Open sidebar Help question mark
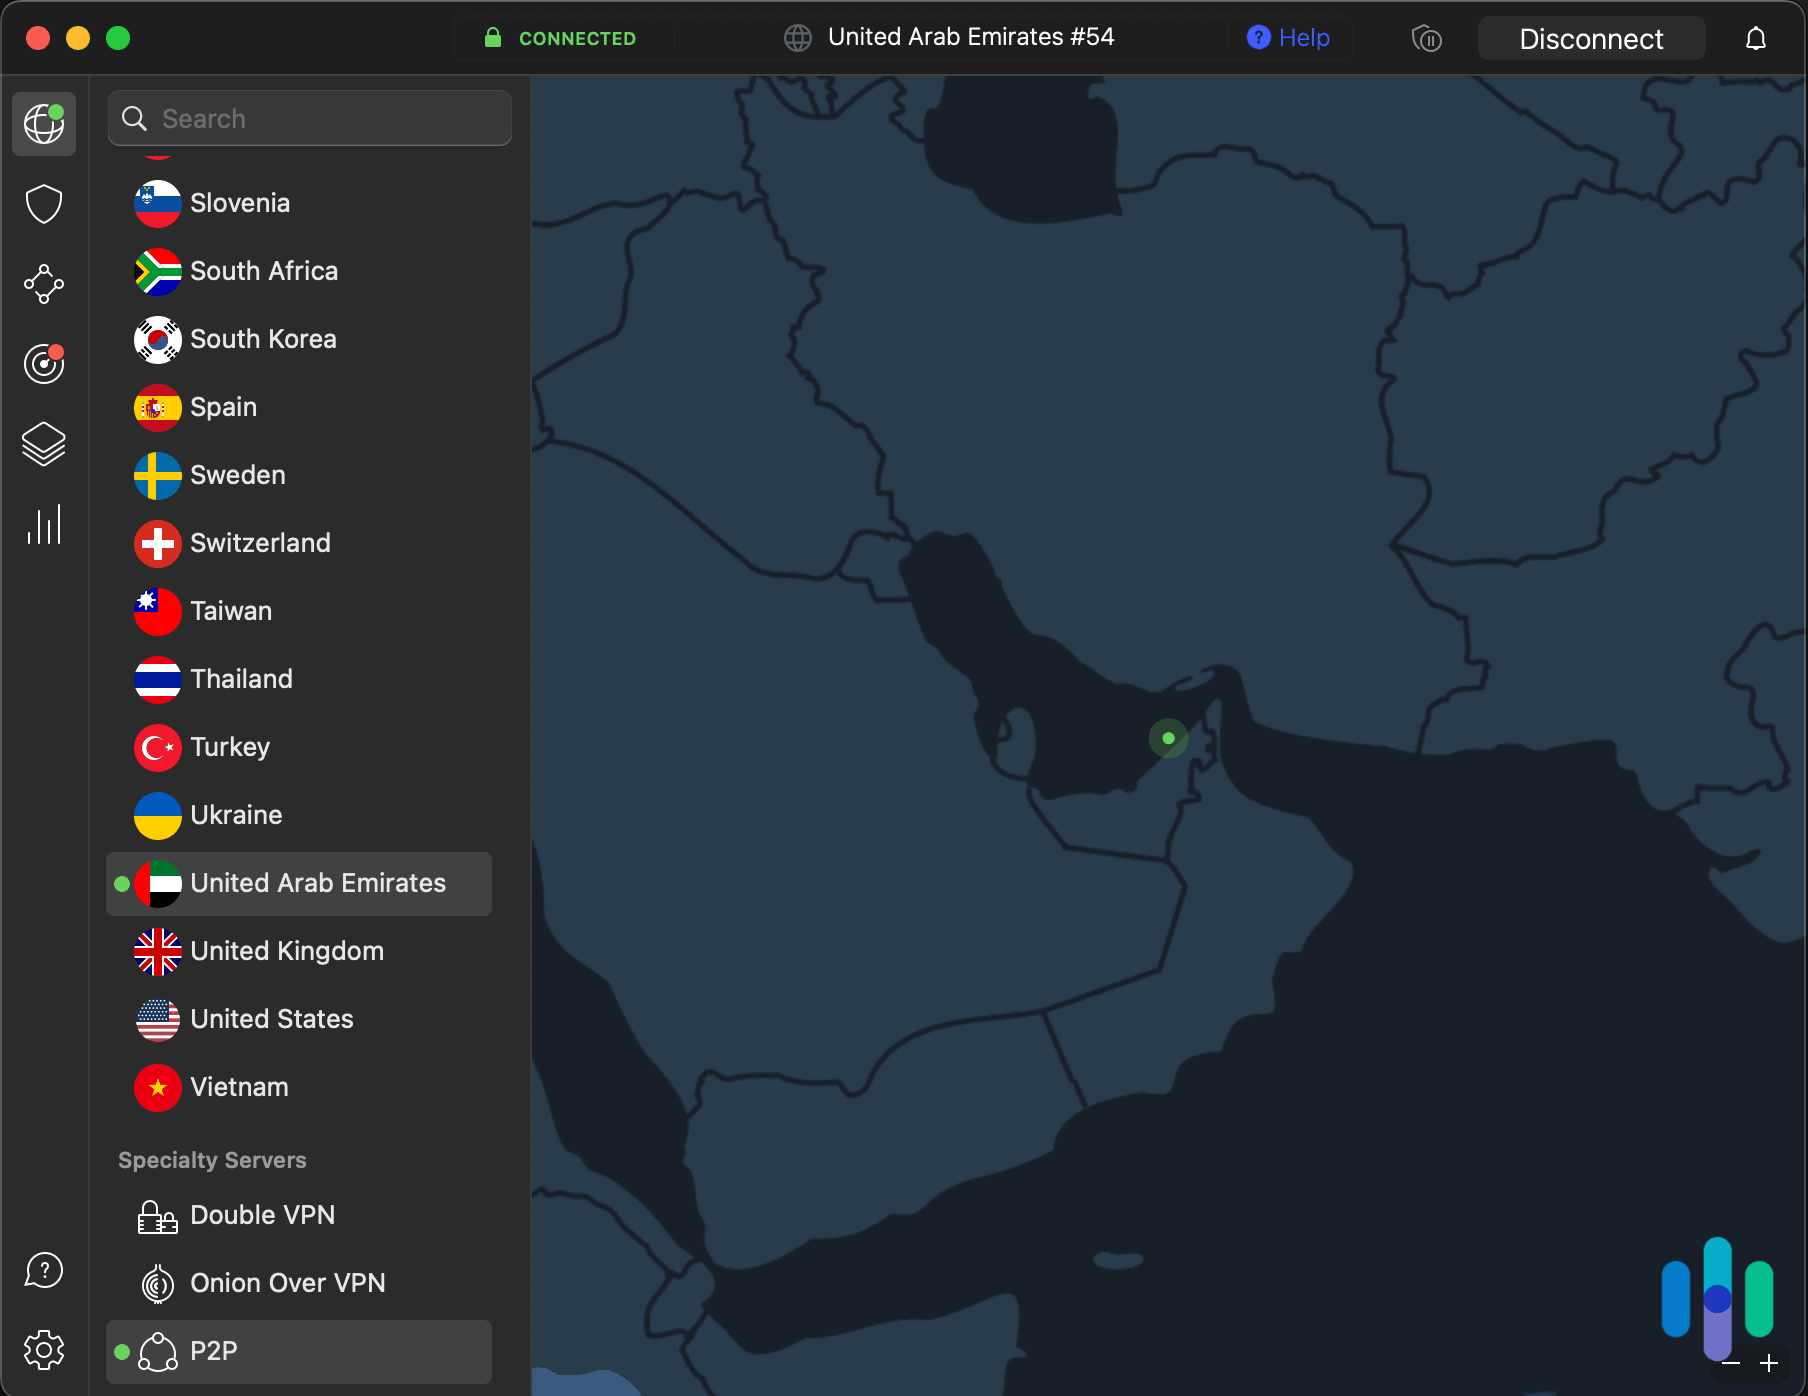Screen dimensions: 1808x1396 [43, 1270]
